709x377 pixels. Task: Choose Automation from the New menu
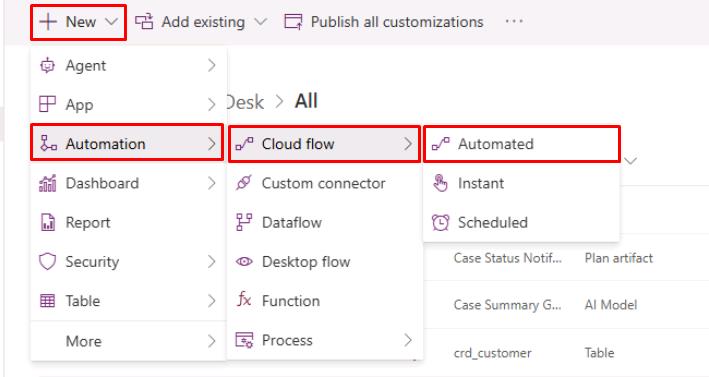point(127,144)
